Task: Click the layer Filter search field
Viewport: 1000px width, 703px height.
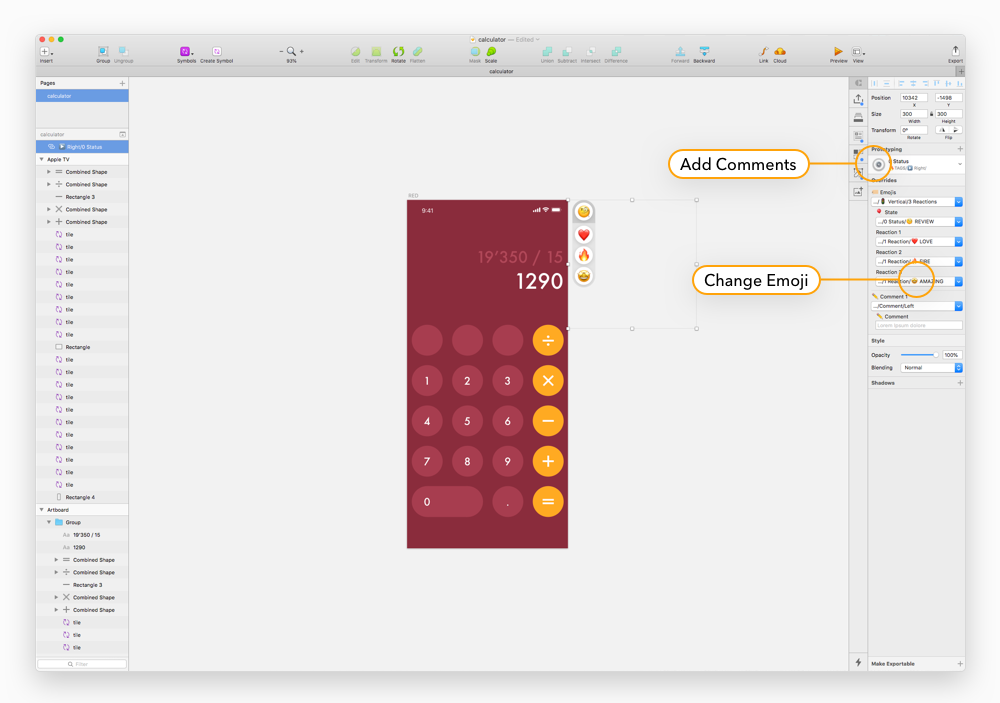Action: click(x=82, y=664)
